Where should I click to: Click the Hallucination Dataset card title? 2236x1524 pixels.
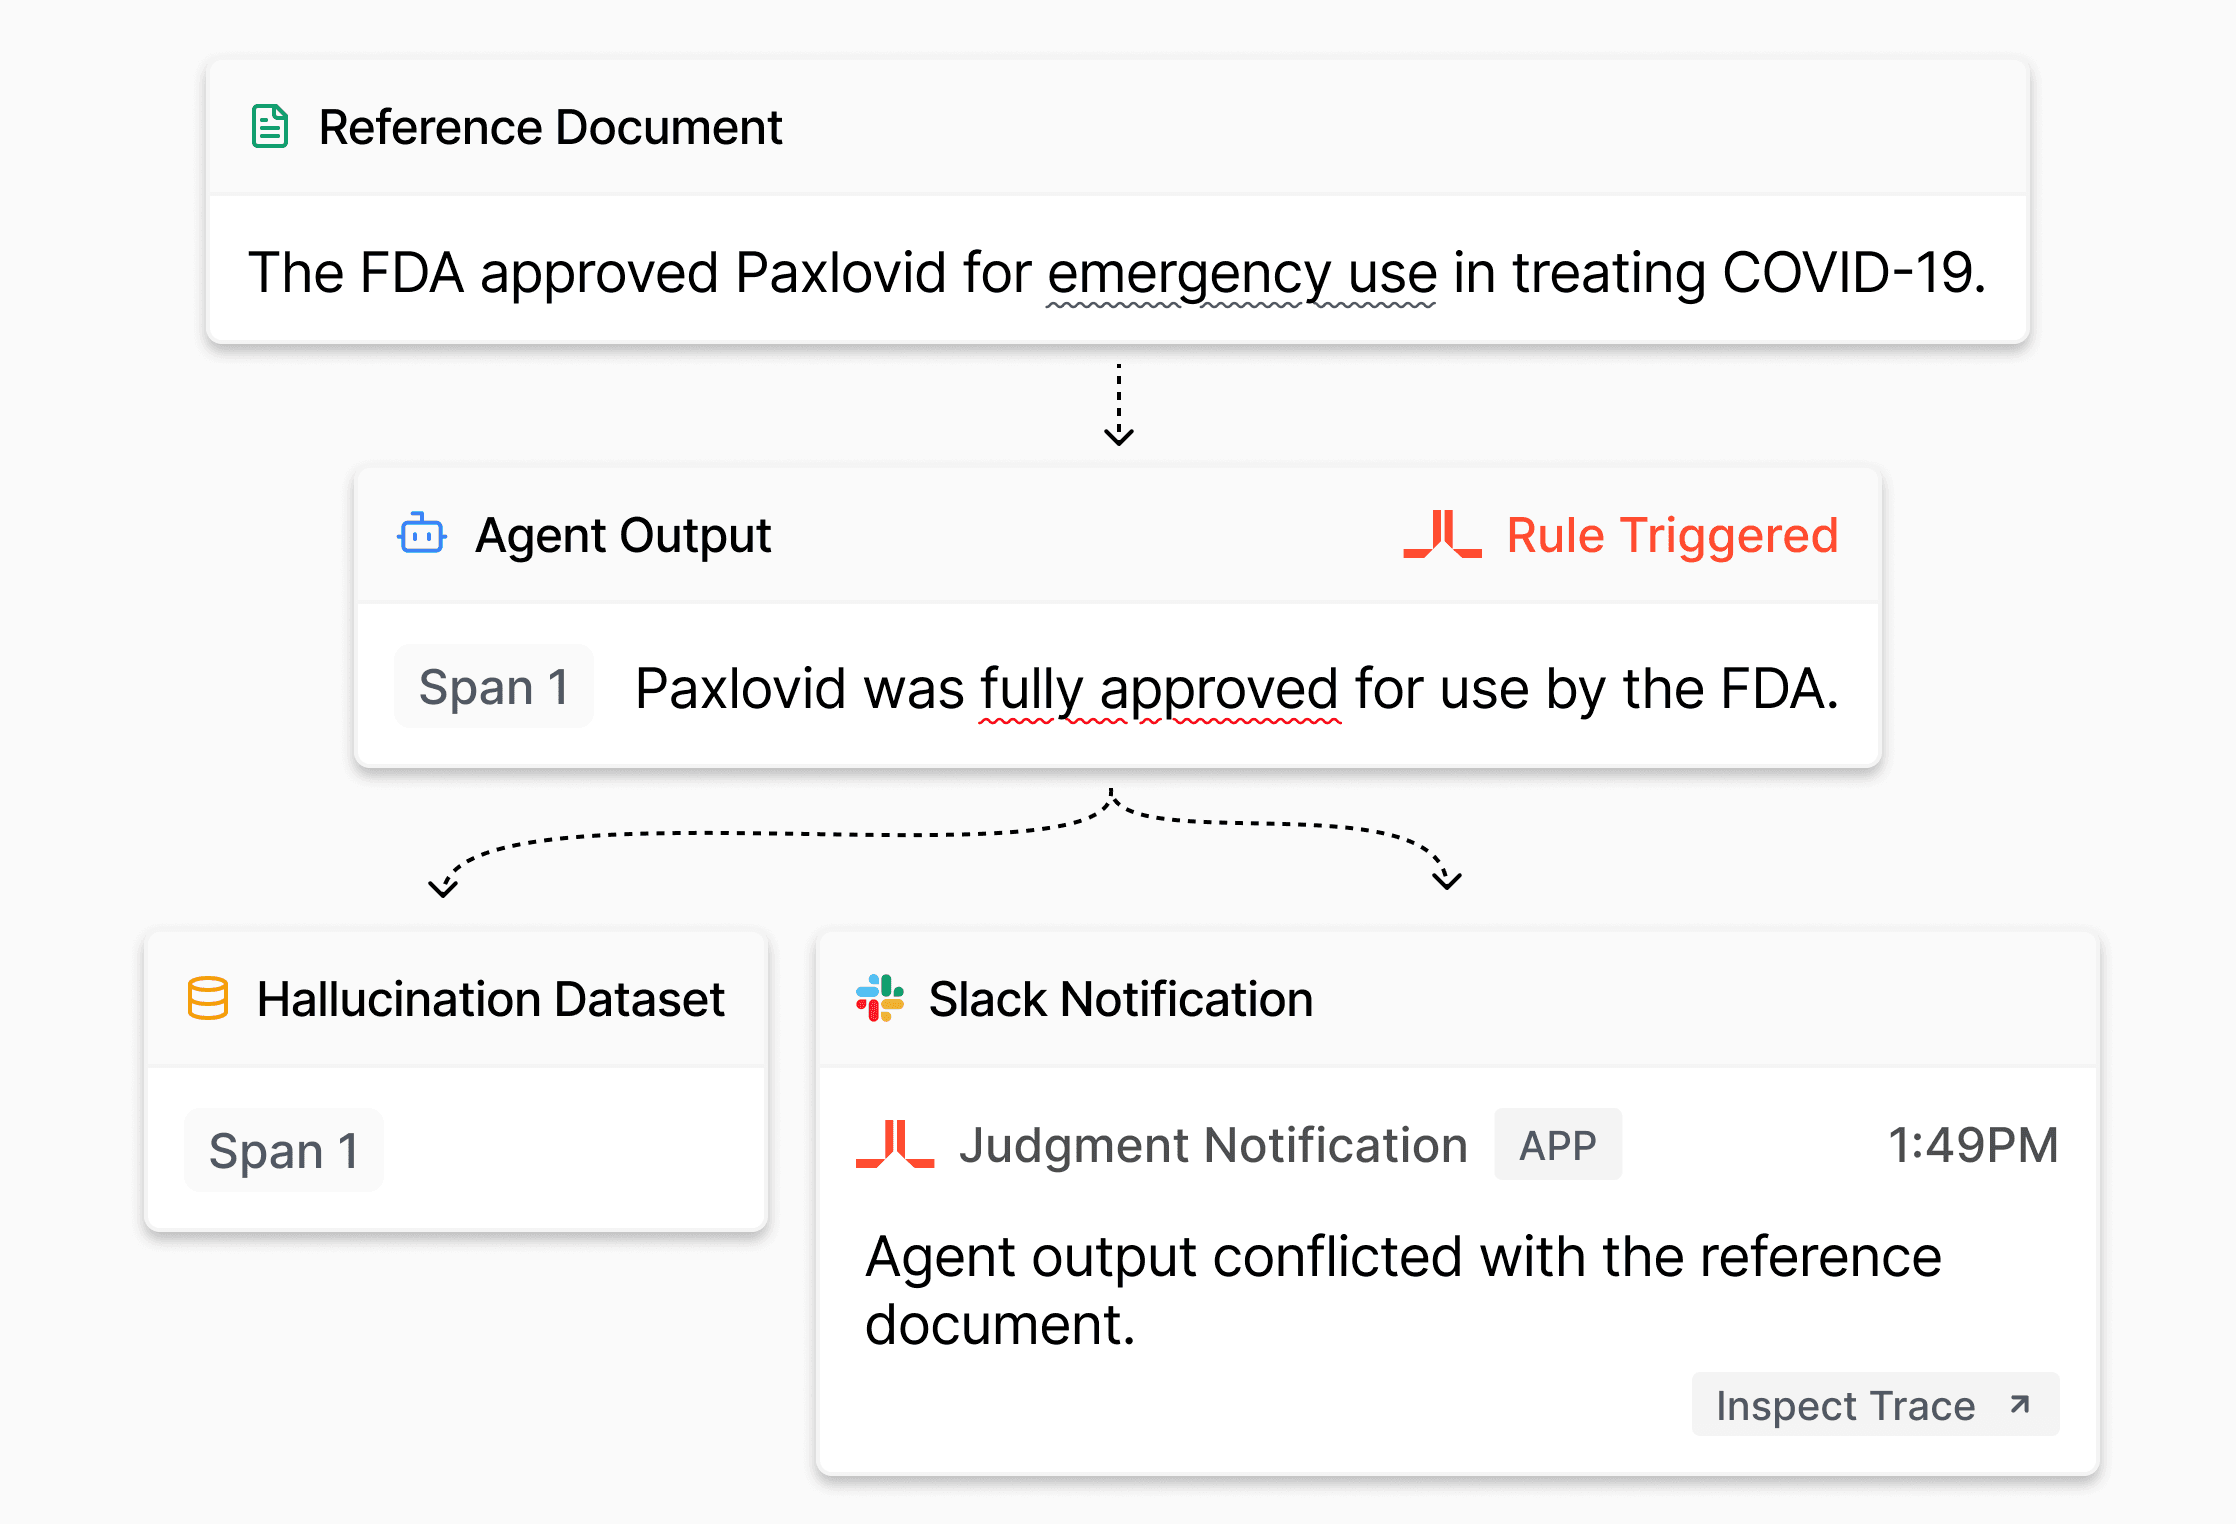[x=490, y=999]
